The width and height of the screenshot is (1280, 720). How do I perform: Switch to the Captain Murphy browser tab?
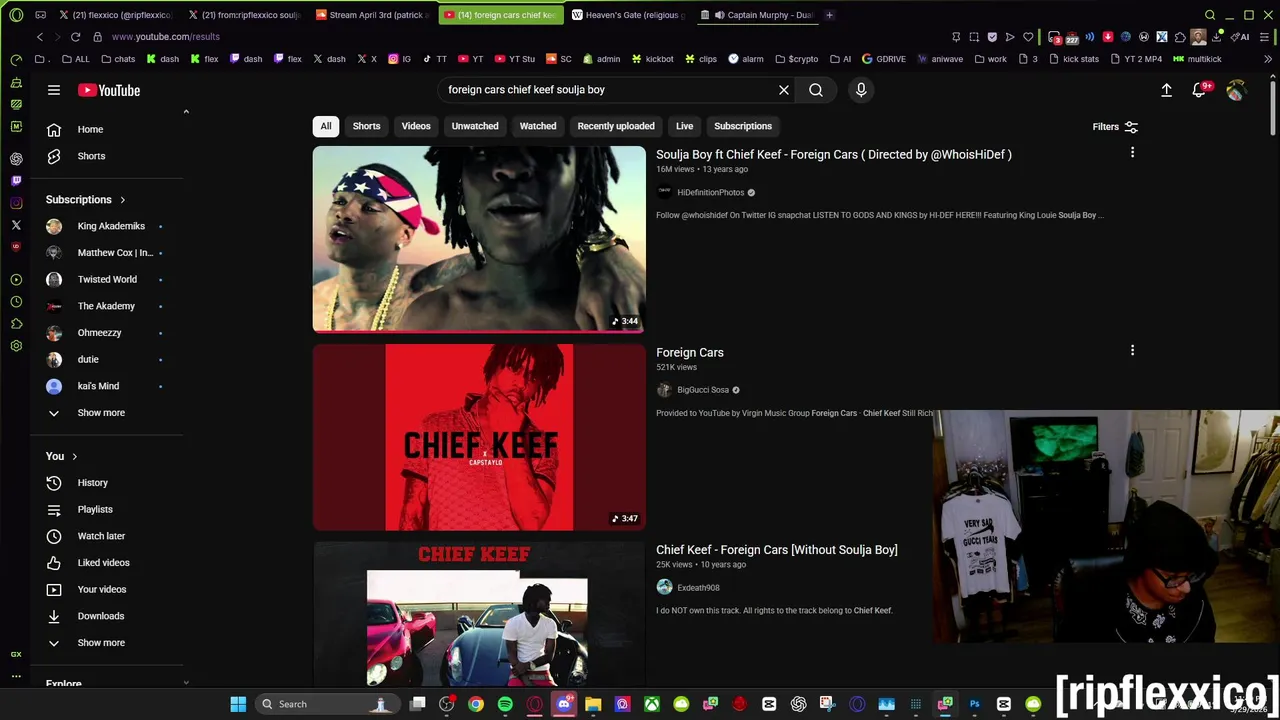tap(757, 15)
